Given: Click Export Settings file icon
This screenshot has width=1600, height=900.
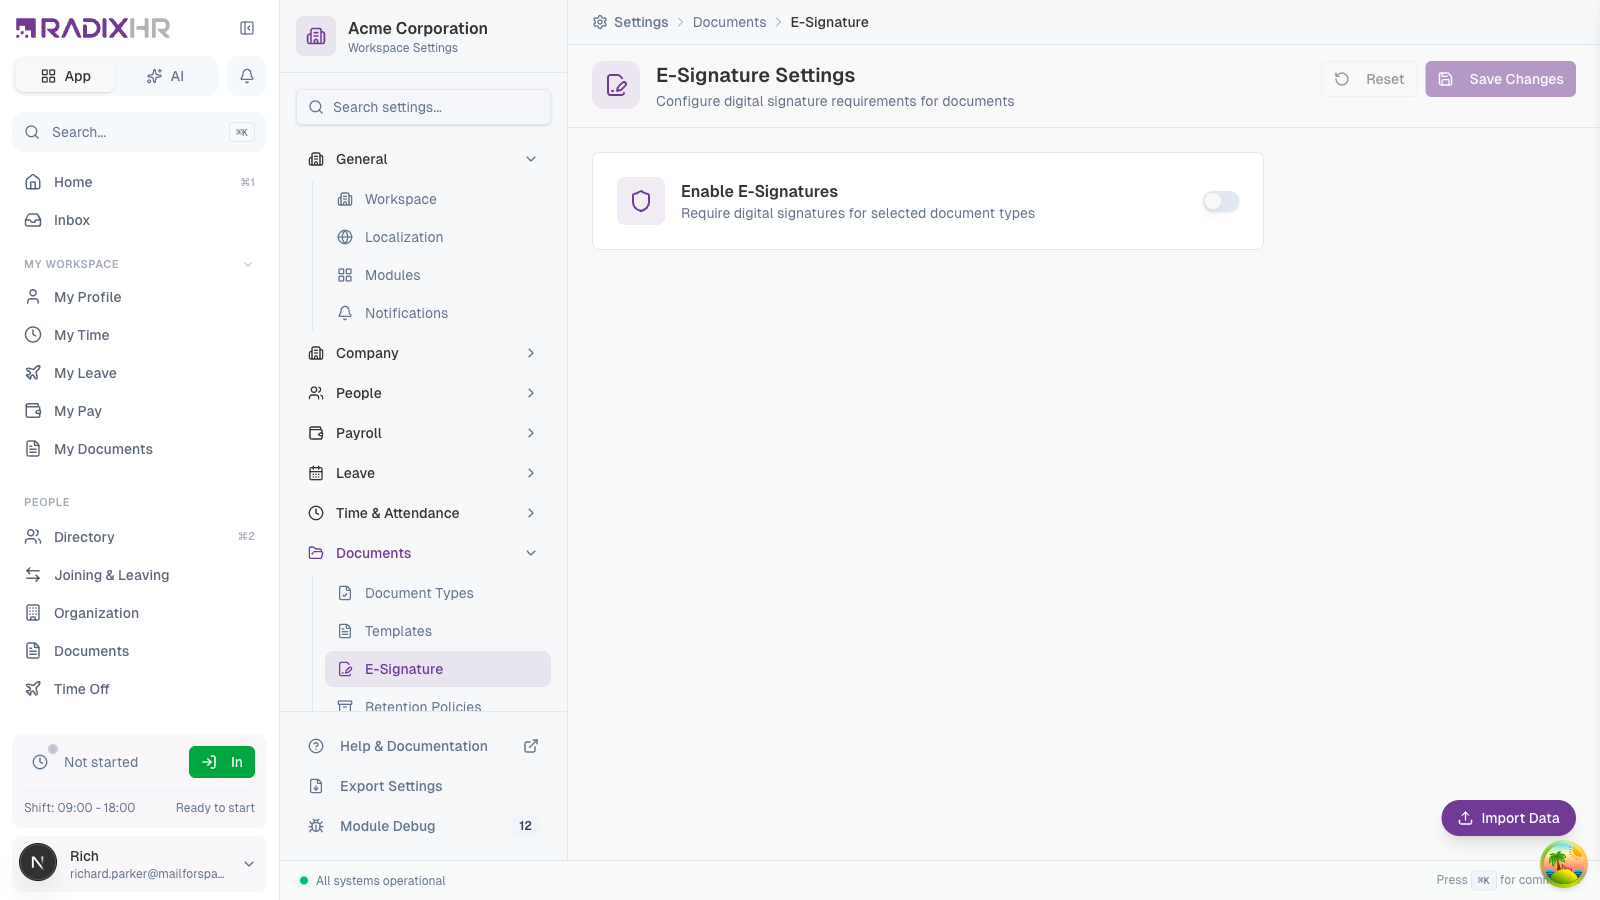Looking at the screenshot, I should point(316,786).
